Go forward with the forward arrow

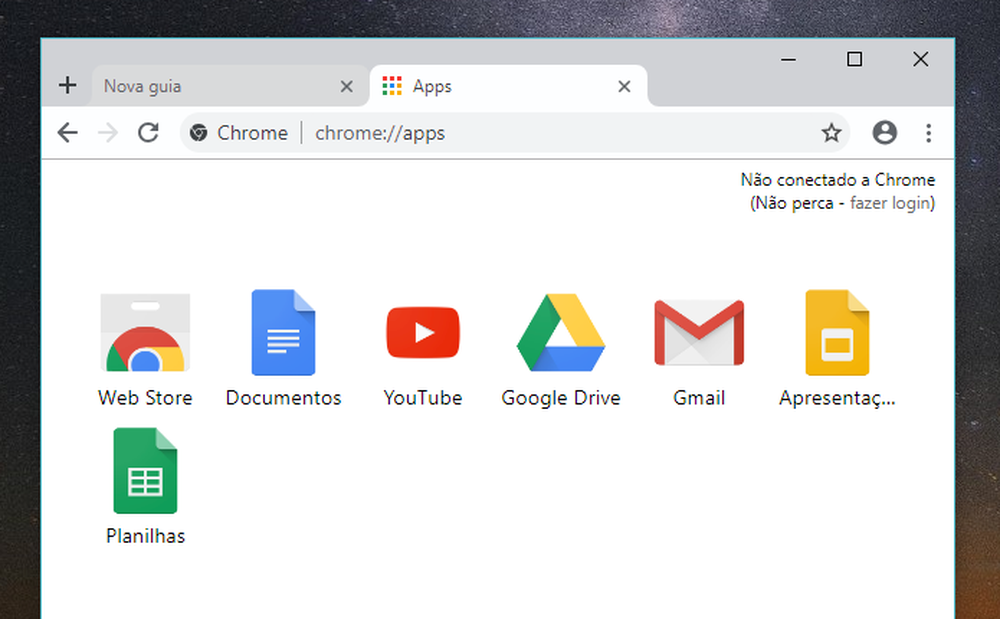pos(108,133)
